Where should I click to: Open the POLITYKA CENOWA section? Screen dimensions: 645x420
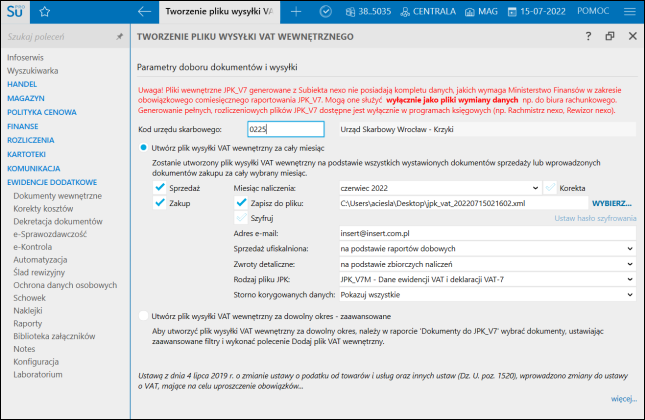click(x=42, y=112)
